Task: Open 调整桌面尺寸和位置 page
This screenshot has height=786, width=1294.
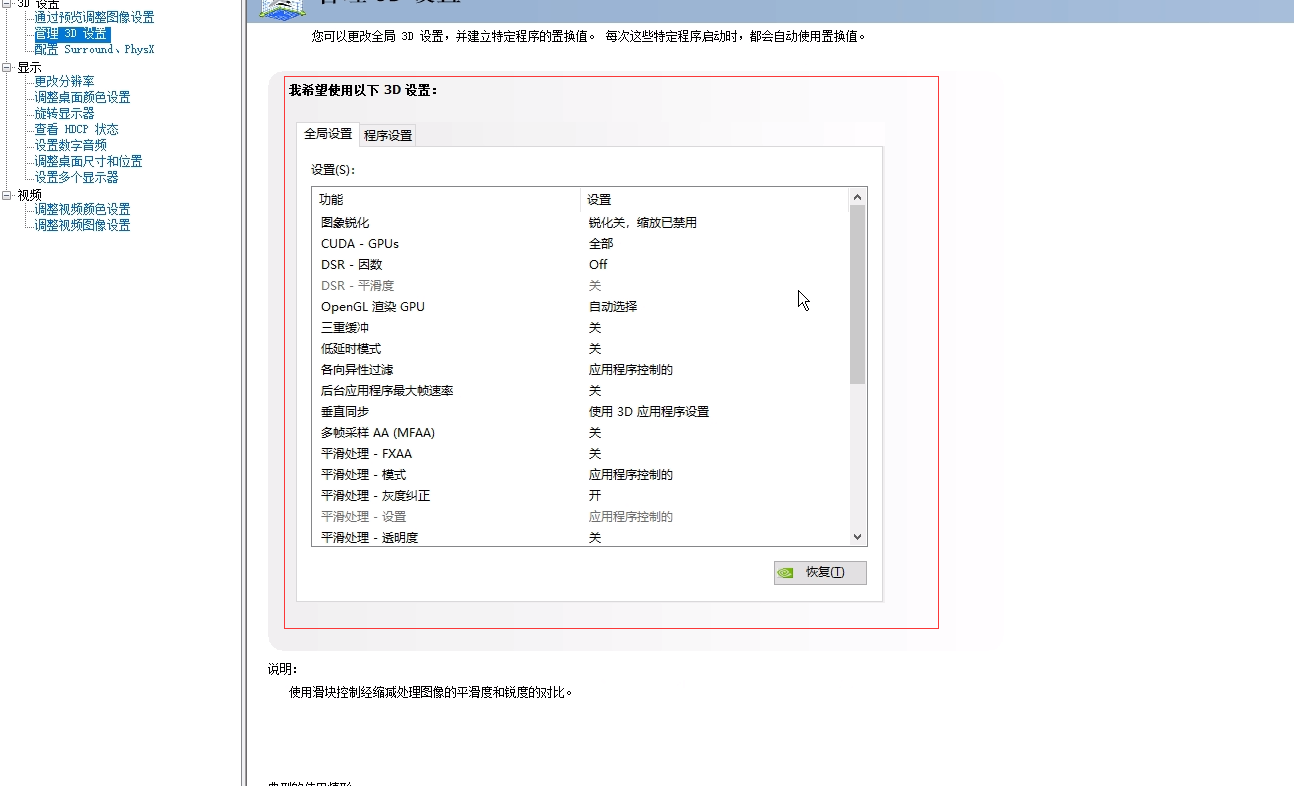Action: tap(88, 162)
